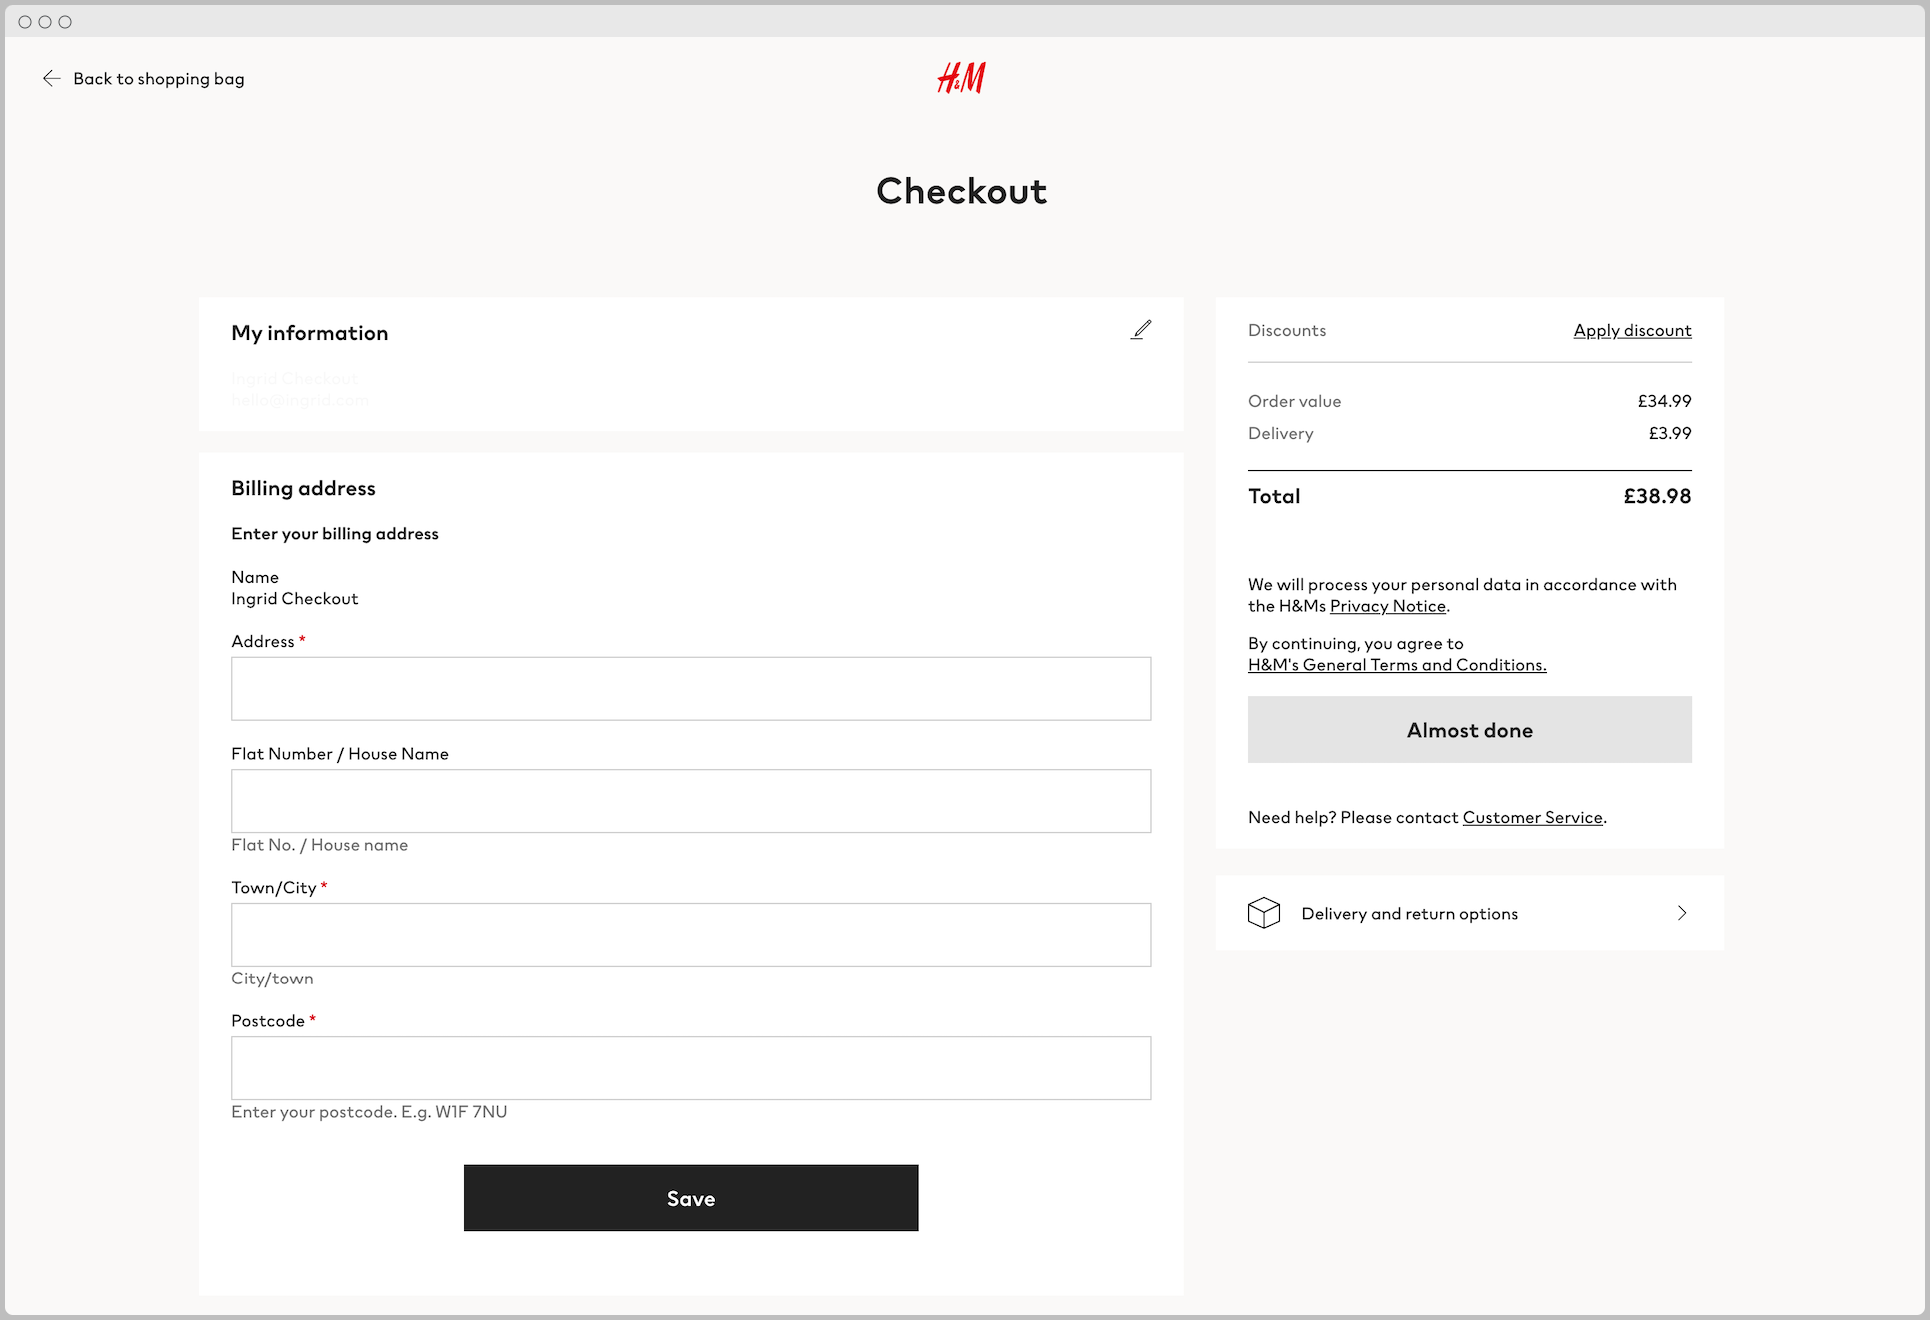This screenshot has width=1930, height=1320.
Task: Select the Town/City input field
Action: tap(691, 934)
